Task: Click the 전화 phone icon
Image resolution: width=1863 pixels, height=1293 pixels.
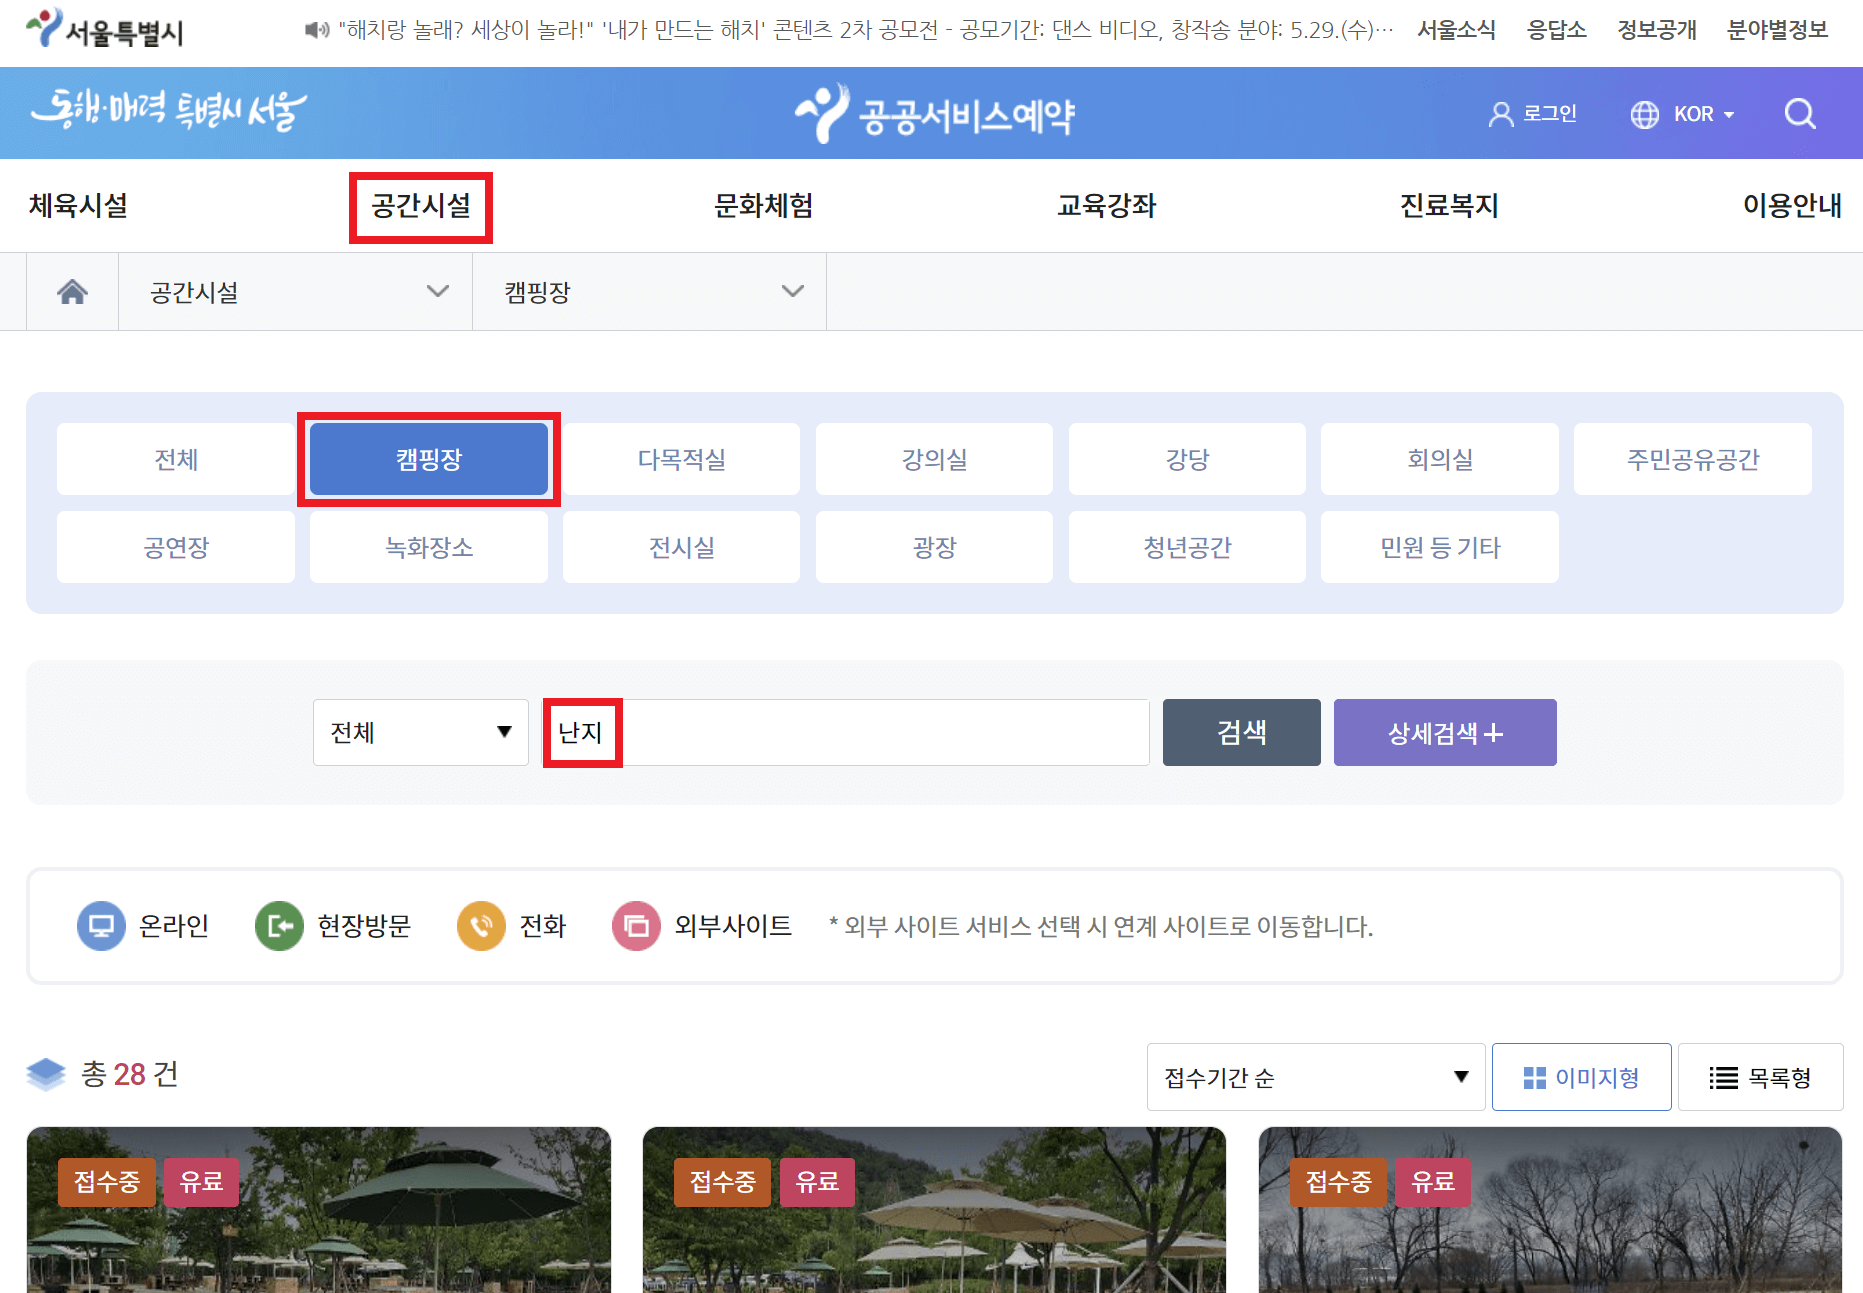Action: [480, 926]
